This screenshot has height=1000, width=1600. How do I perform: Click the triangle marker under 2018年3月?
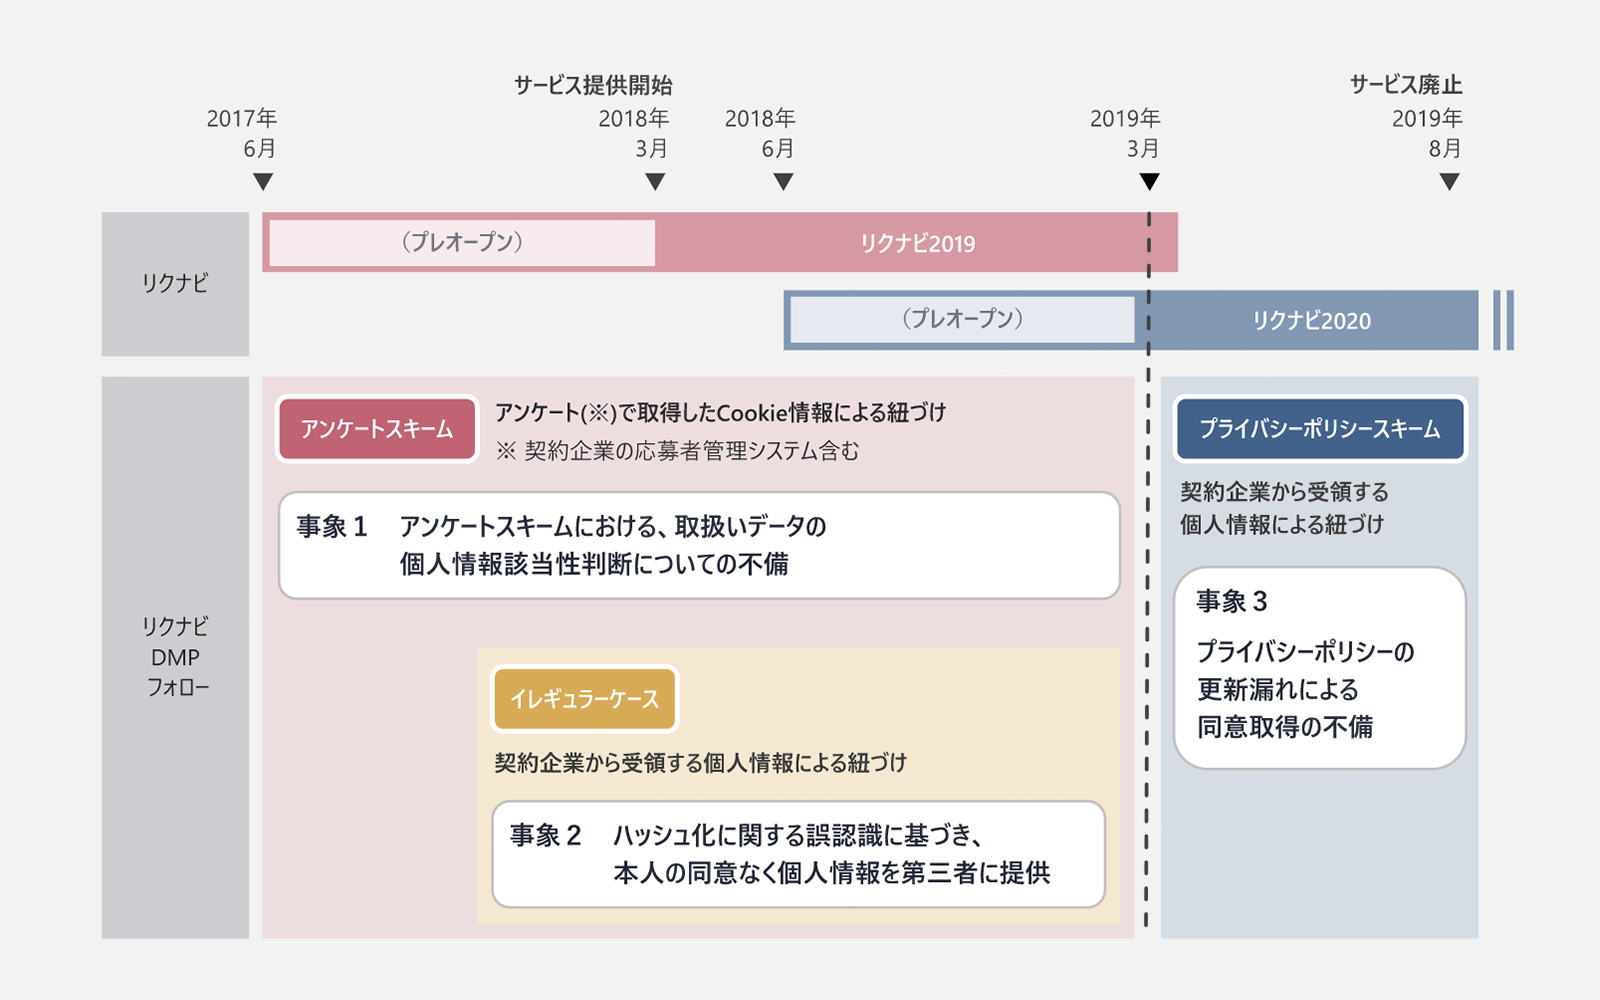point(655,182)
